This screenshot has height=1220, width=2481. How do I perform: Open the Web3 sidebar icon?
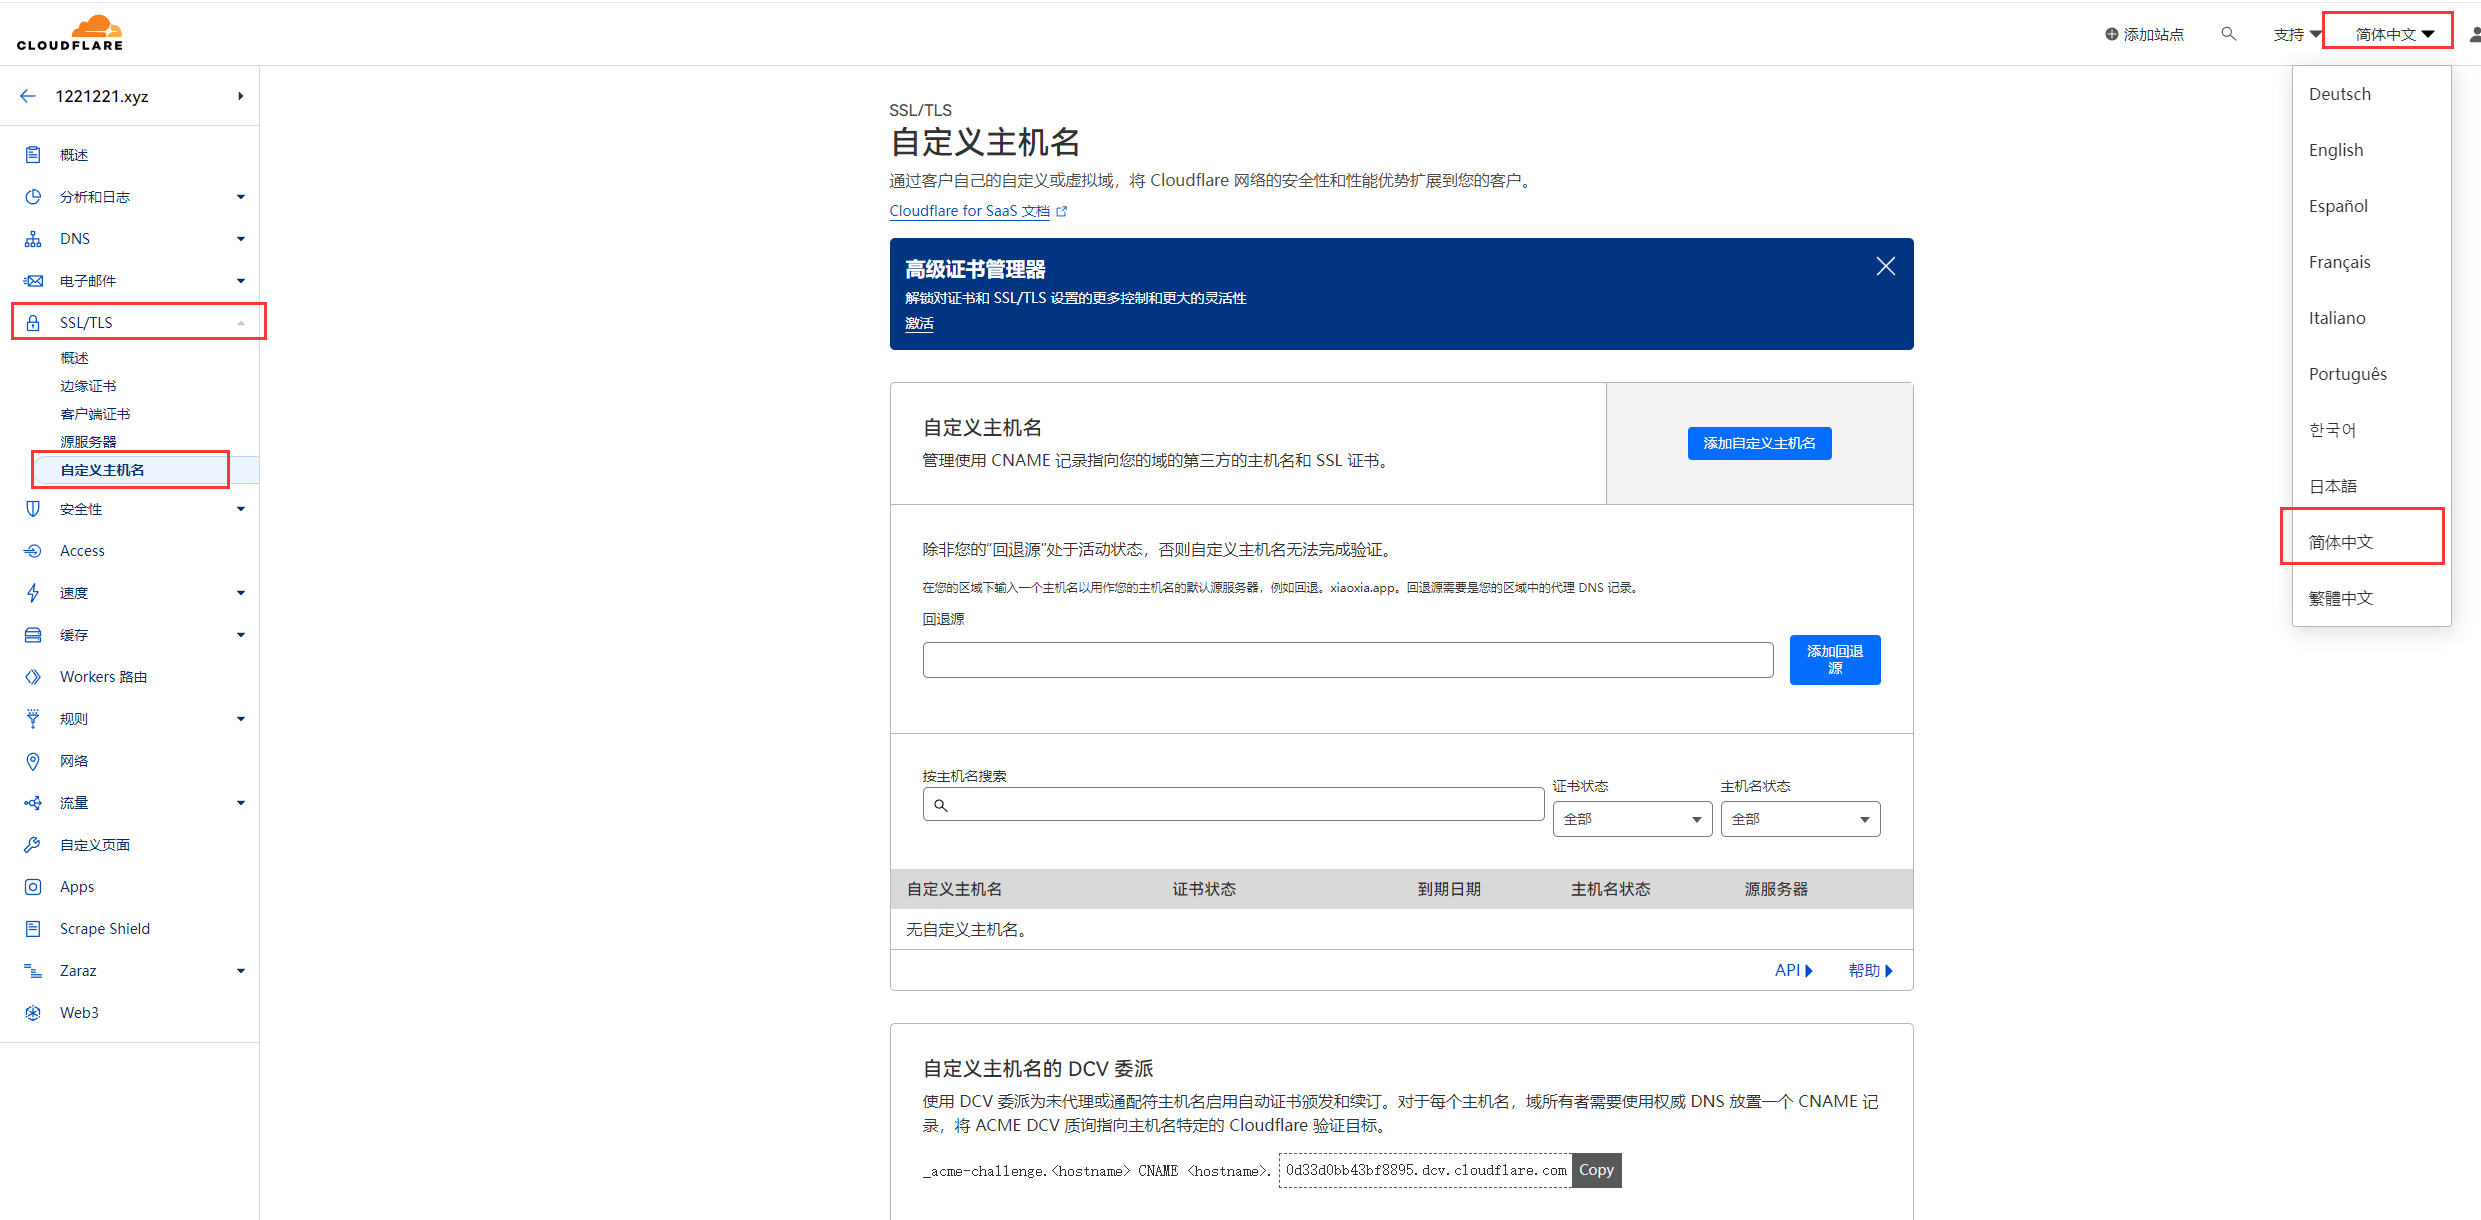tap(33, 1012)
